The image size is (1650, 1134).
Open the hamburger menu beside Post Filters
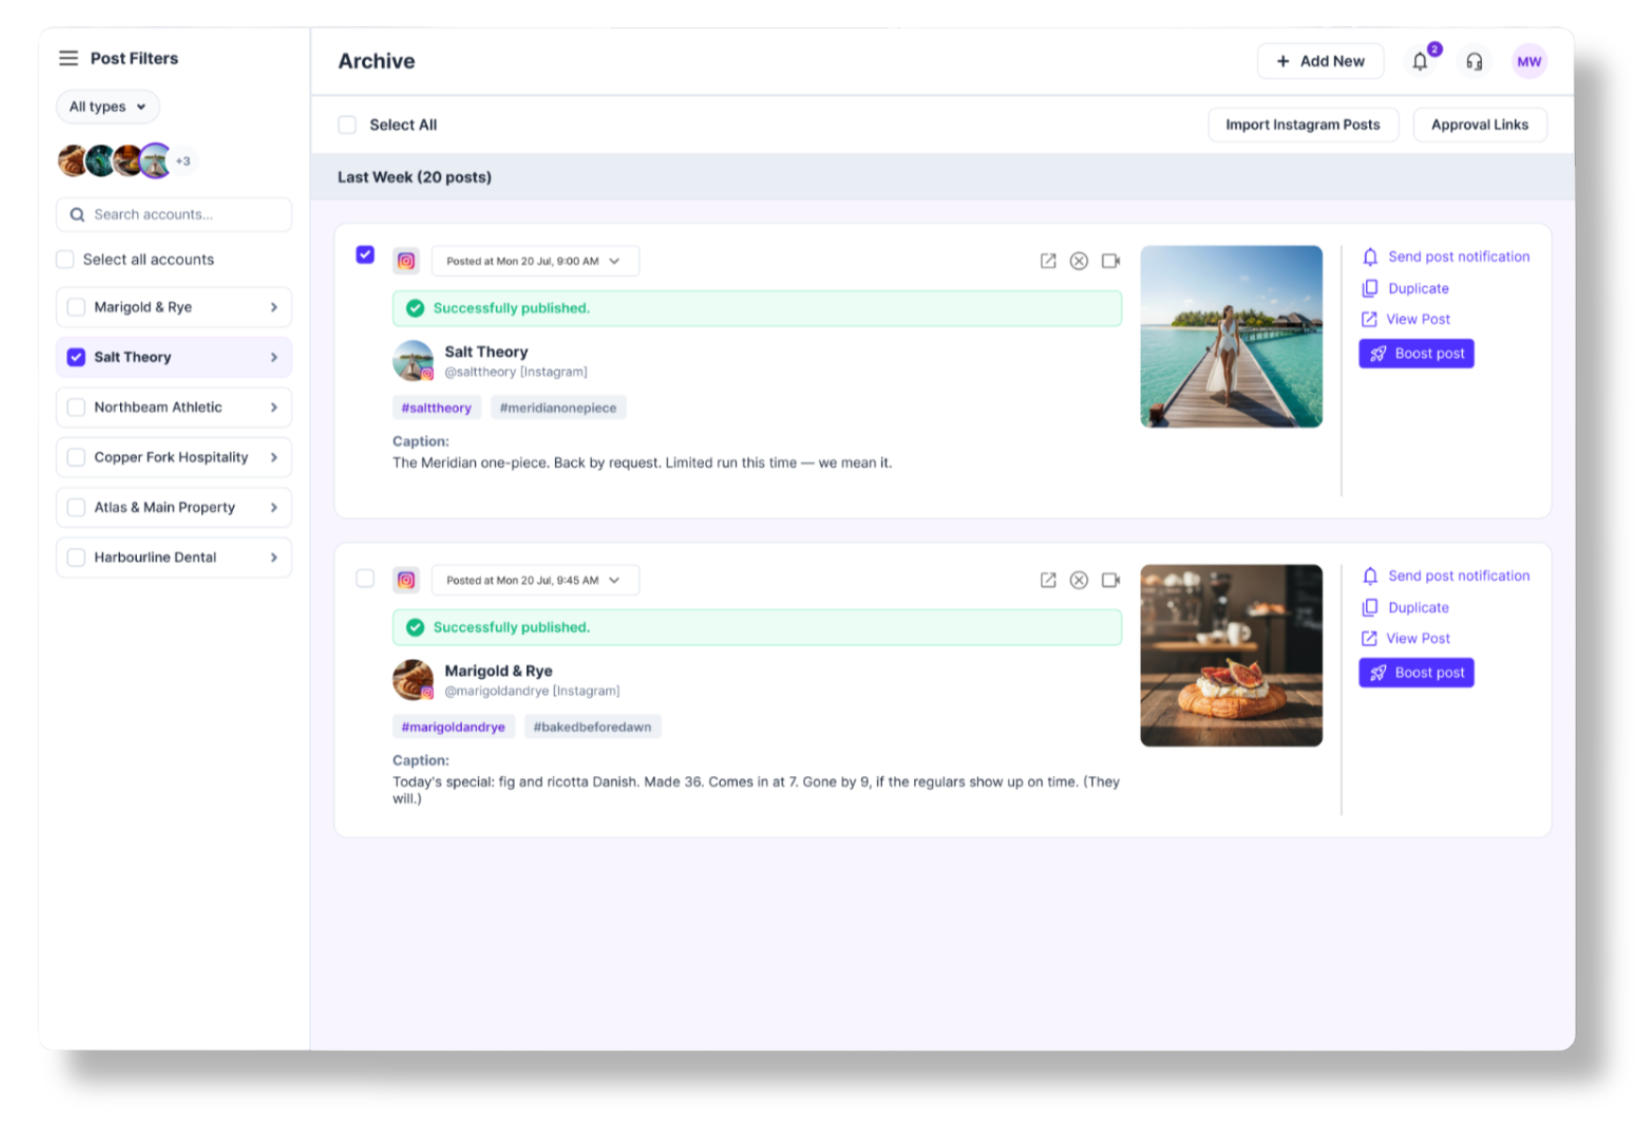tap(68, 58)
